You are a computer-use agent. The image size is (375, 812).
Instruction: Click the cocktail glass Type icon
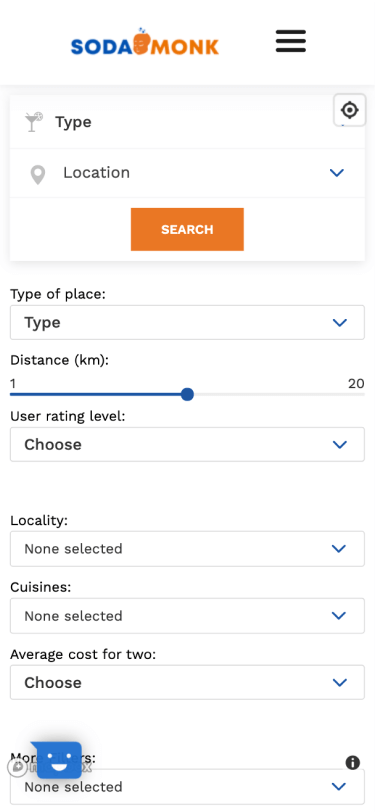pos(34,122)
